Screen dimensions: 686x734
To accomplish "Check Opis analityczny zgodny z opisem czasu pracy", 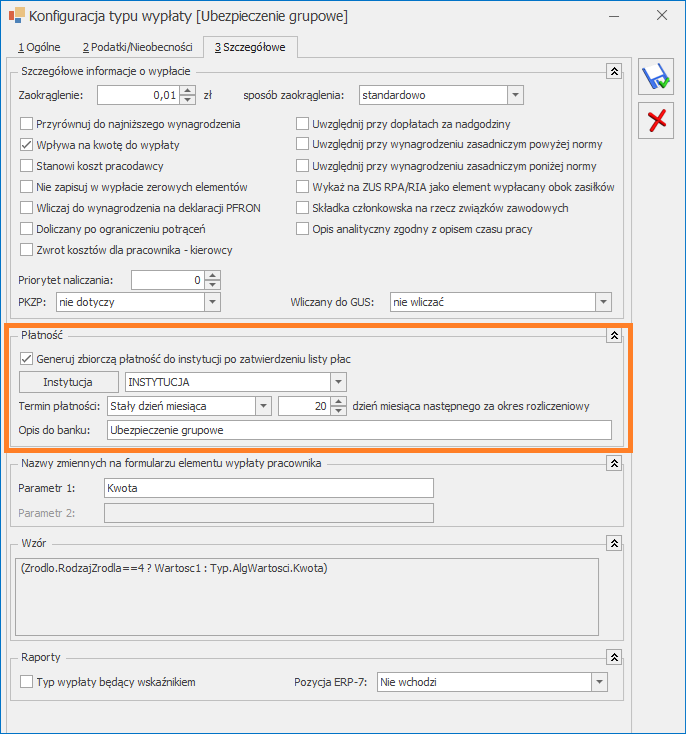I will pos(302,229).
